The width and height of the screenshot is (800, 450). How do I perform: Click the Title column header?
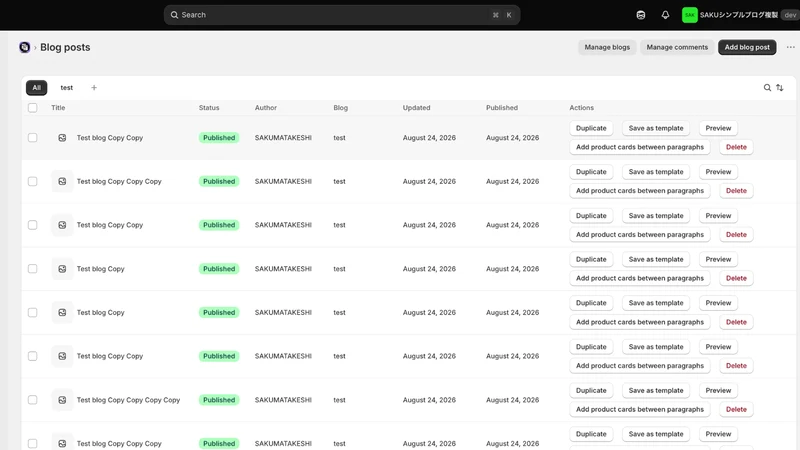click(58, 108)
